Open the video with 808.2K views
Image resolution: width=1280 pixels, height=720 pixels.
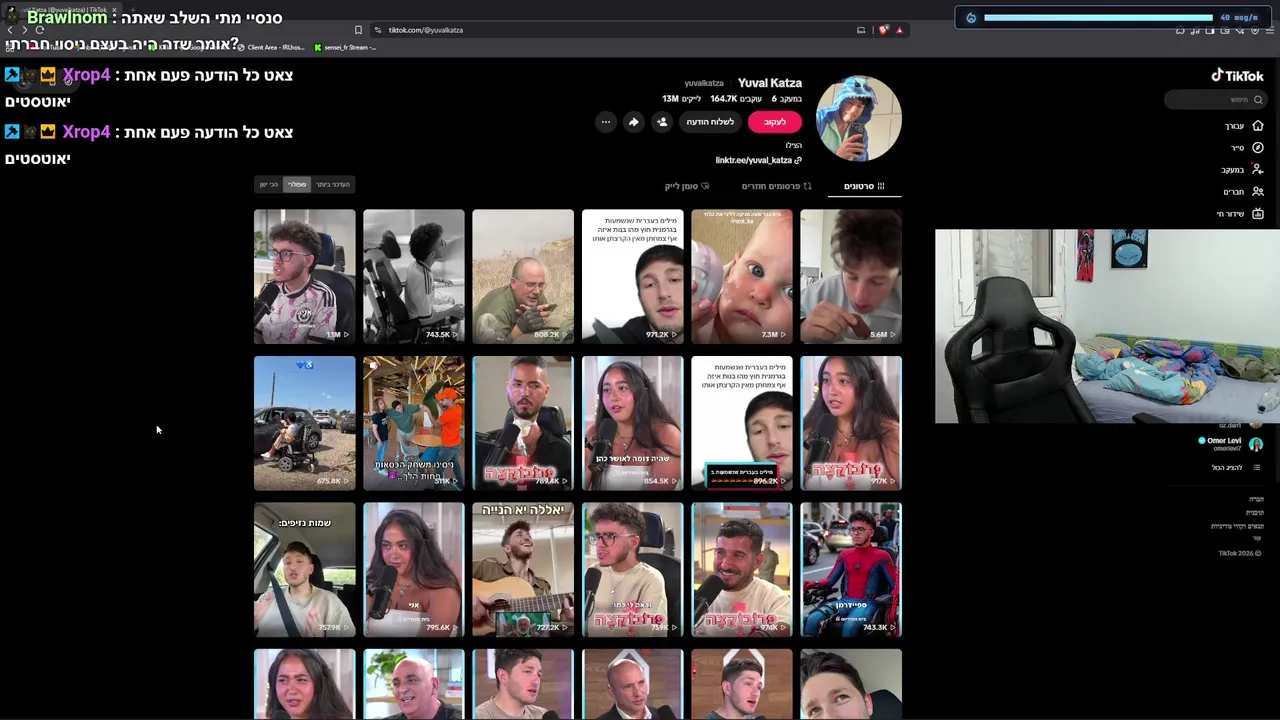point(523,276)
